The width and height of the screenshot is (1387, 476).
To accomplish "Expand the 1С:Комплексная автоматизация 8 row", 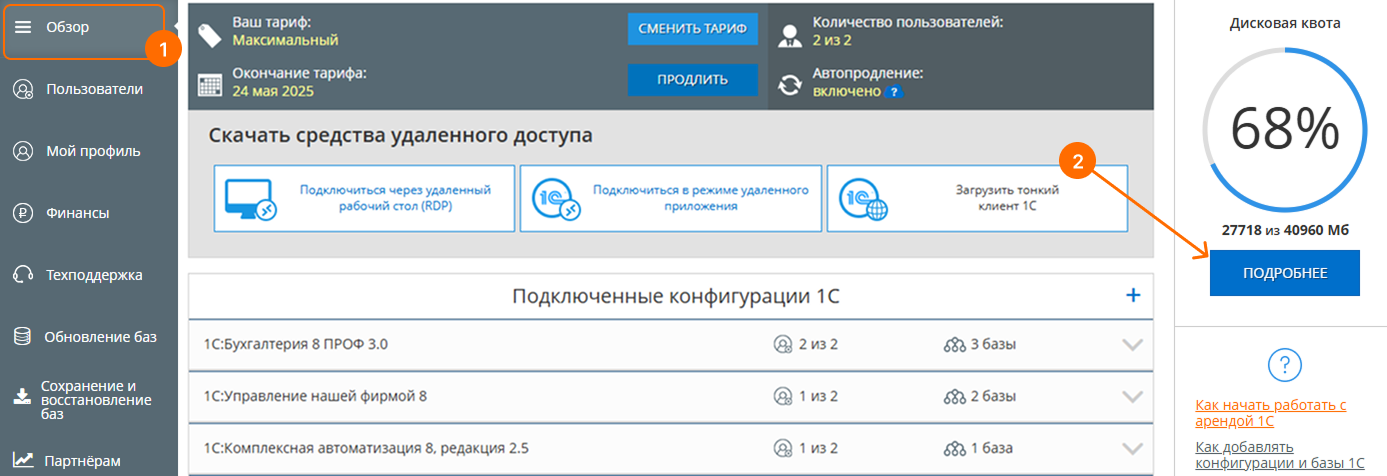I will coord(1132,448).
